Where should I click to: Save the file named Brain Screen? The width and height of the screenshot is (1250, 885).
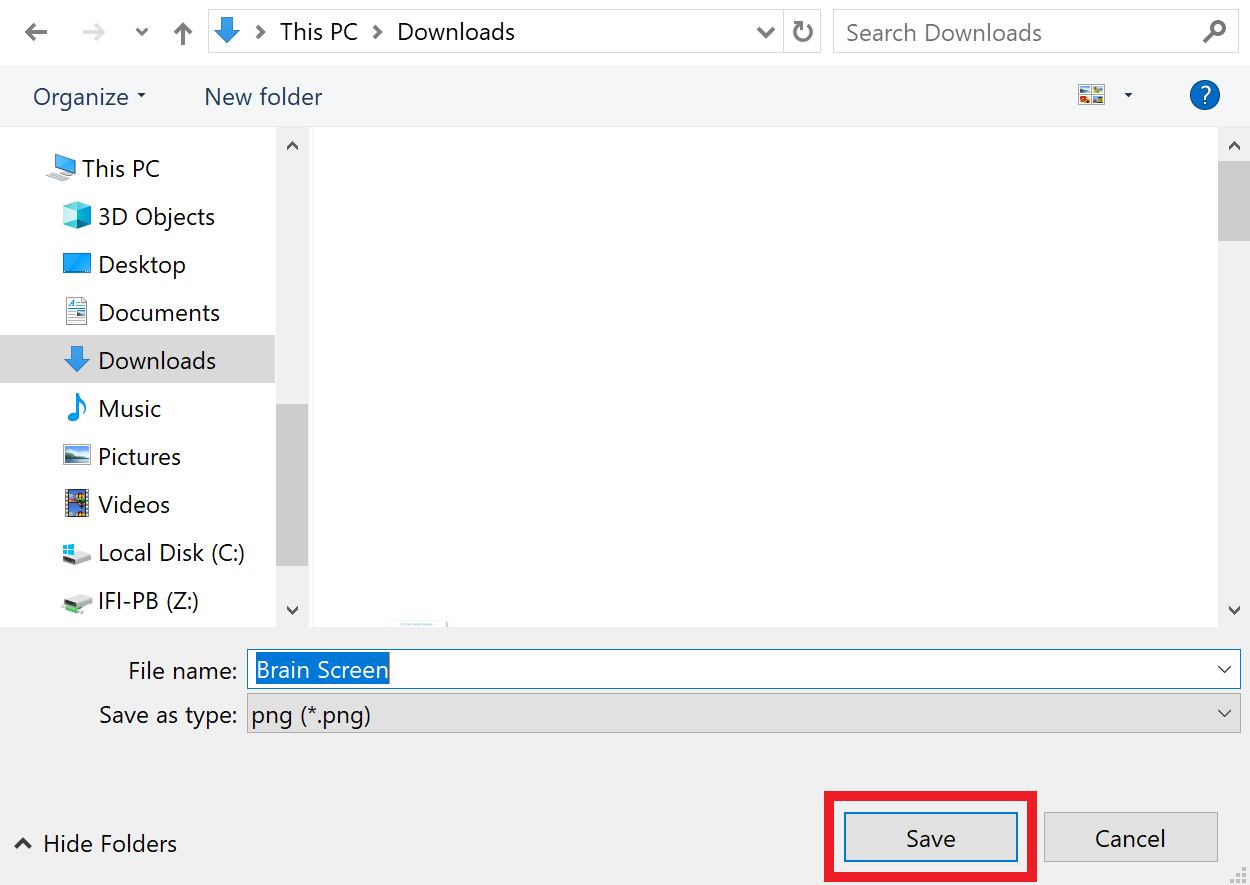pyautogui.click(x=930, y=838)
